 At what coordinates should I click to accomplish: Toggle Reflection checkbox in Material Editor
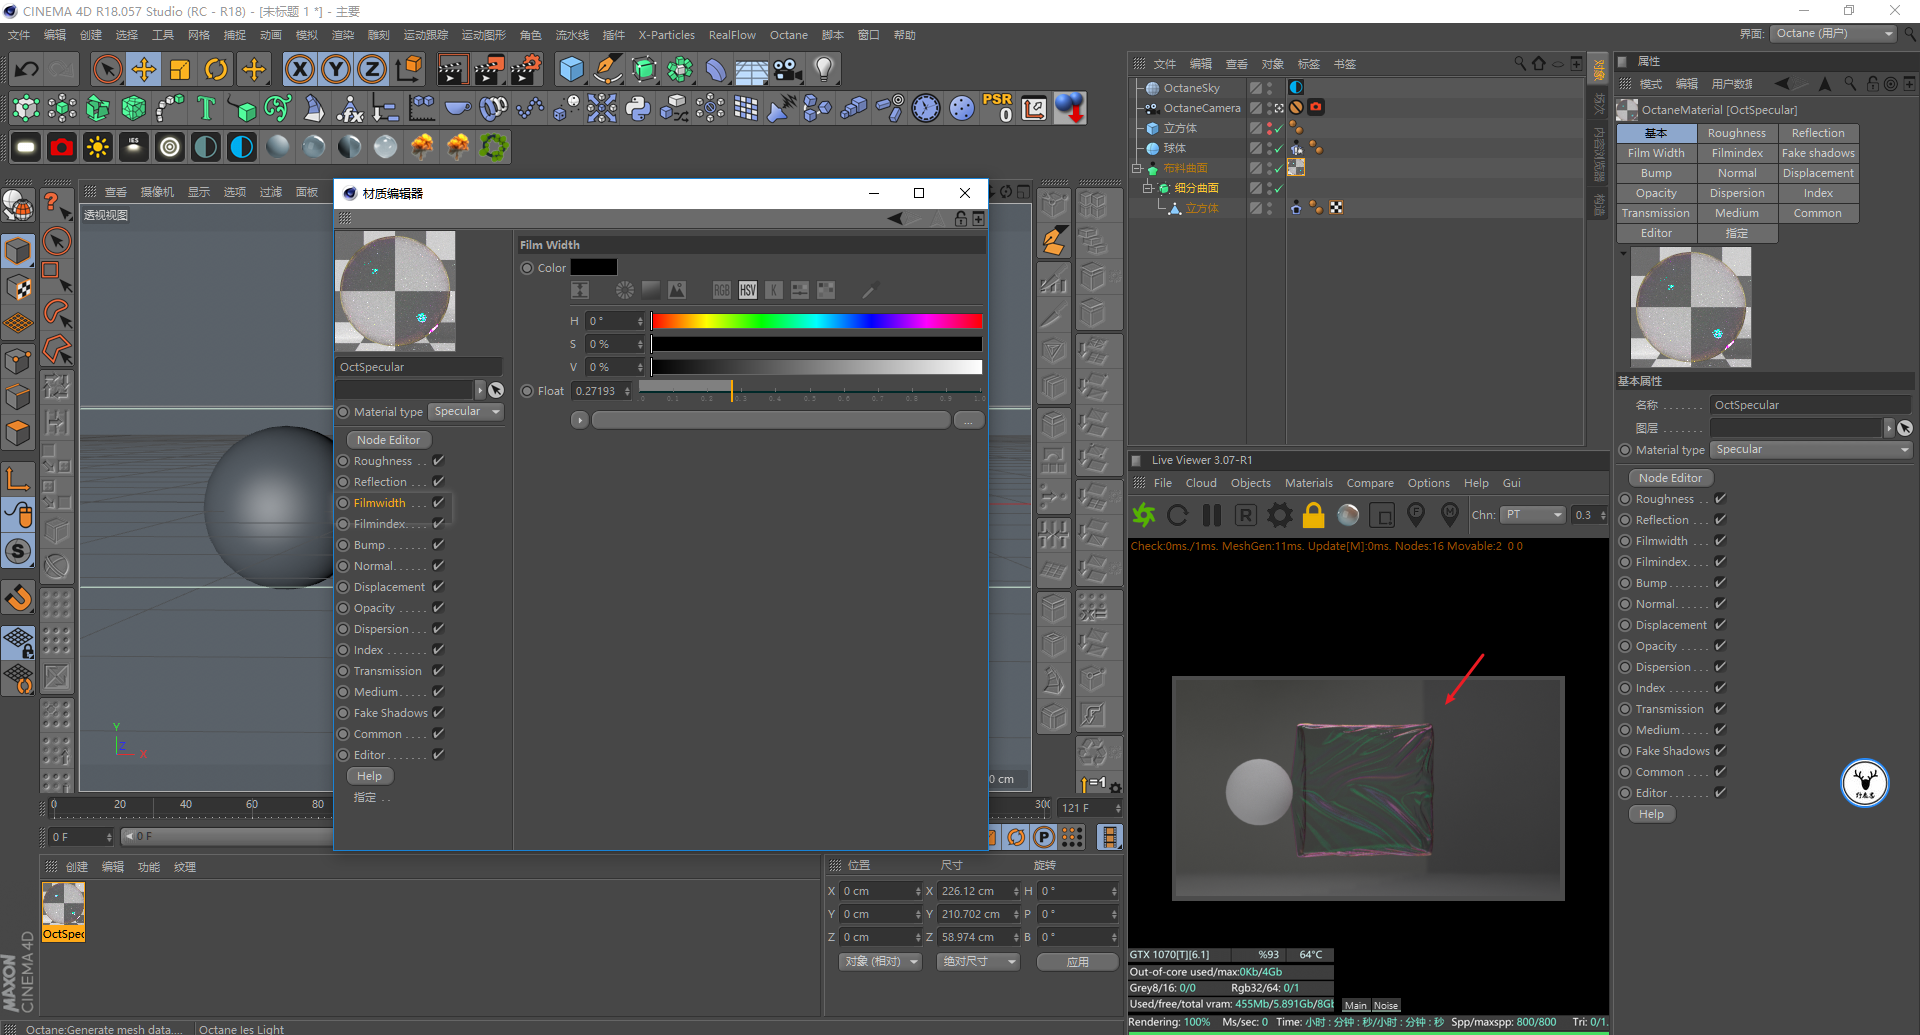pyautogui.click(x=438, y=482)
